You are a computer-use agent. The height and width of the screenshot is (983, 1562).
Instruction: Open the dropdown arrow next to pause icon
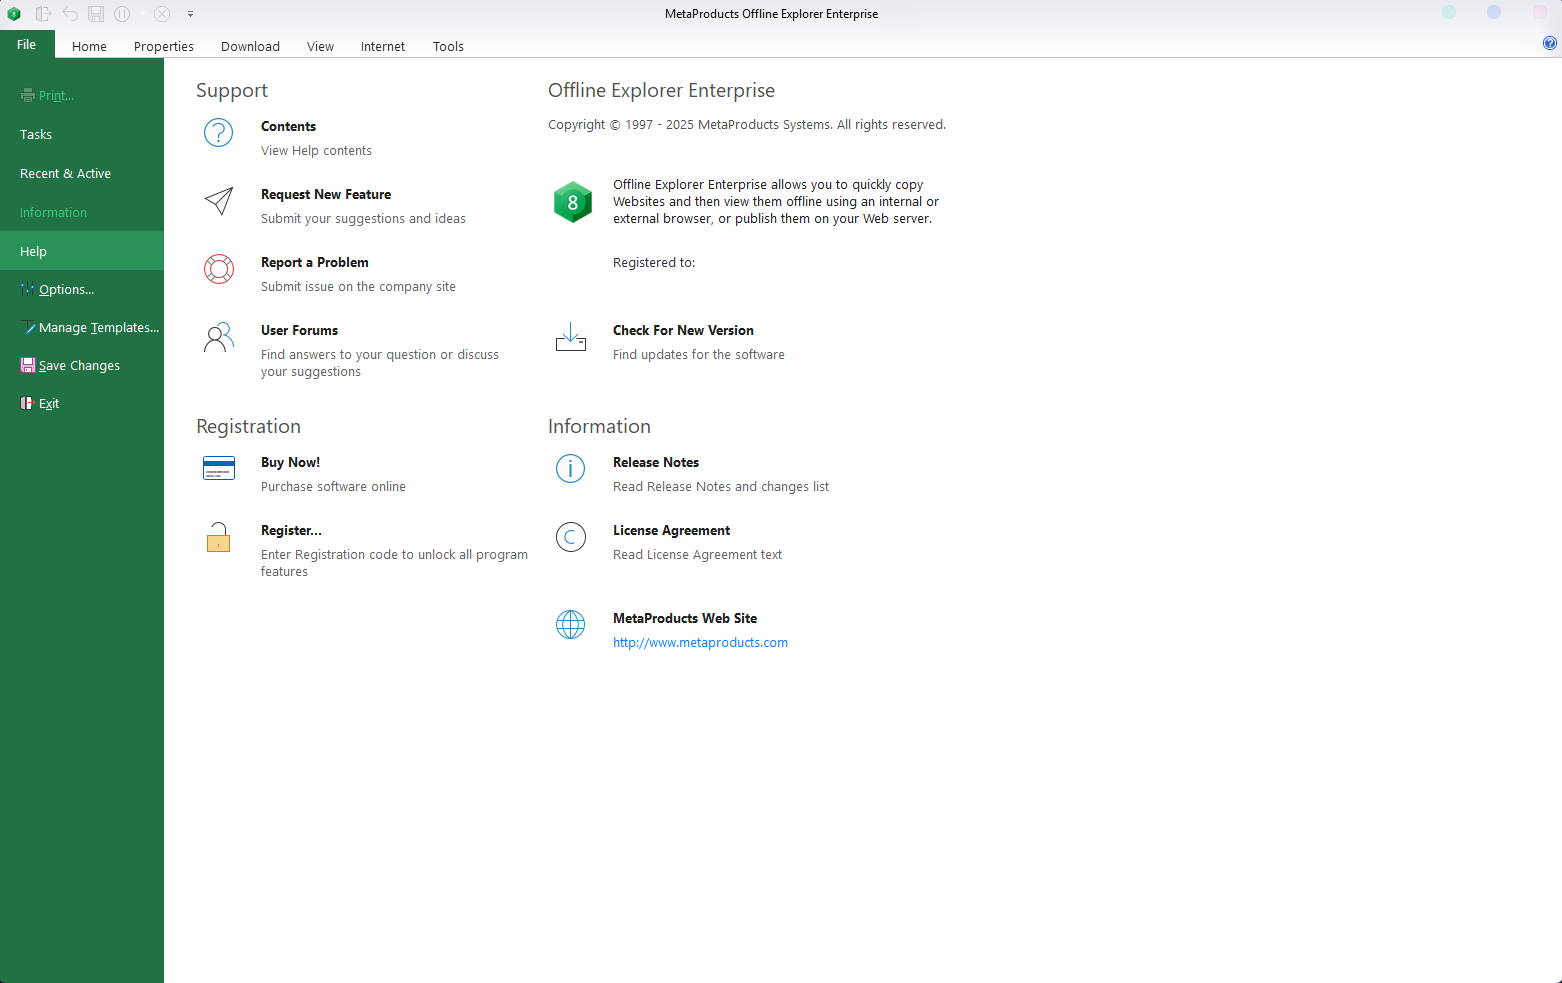tap(141, 14)
